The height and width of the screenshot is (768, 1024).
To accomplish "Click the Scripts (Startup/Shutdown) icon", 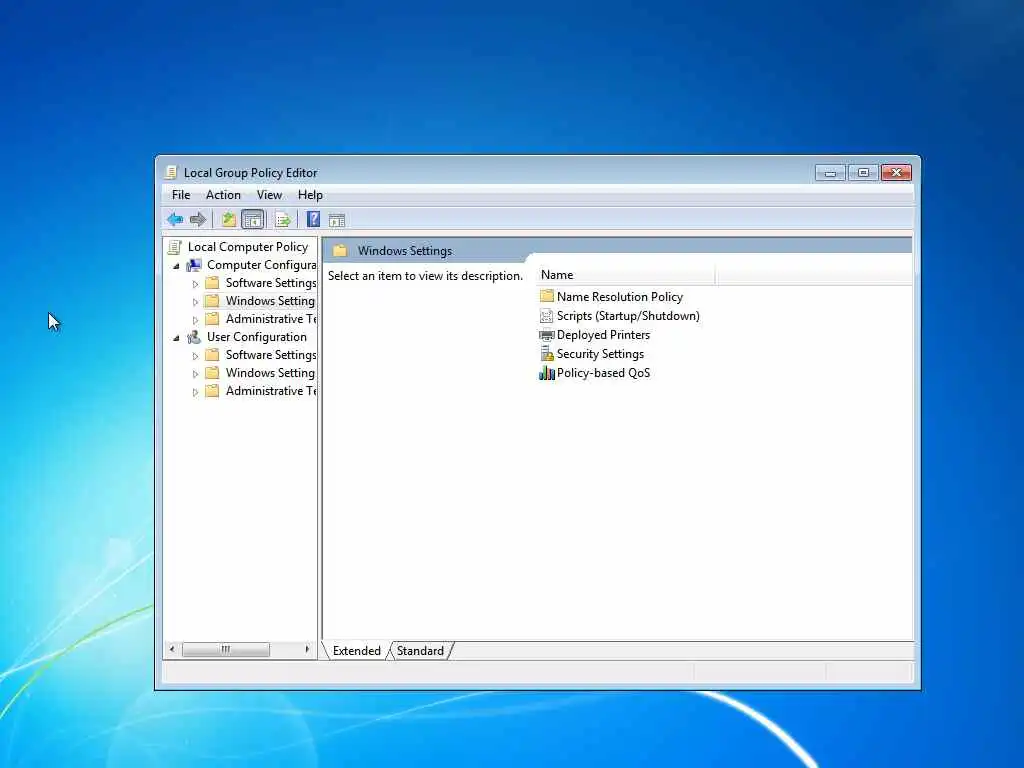I will click(547, 316).
